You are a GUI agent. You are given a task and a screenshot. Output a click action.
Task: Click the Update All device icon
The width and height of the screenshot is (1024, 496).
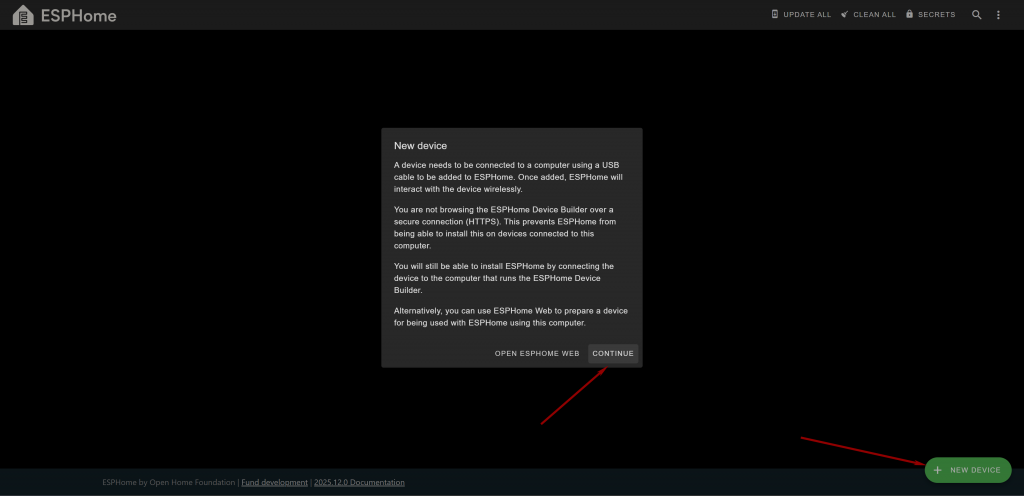pos(775,15)
